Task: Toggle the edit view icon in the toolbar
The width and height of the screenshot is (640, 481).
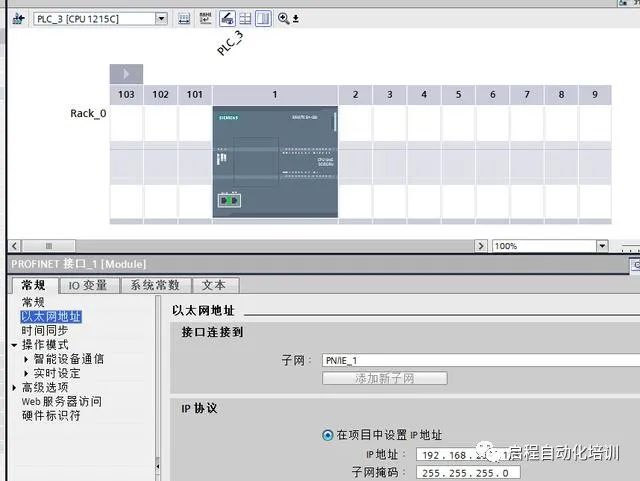Action: (227, 19)
